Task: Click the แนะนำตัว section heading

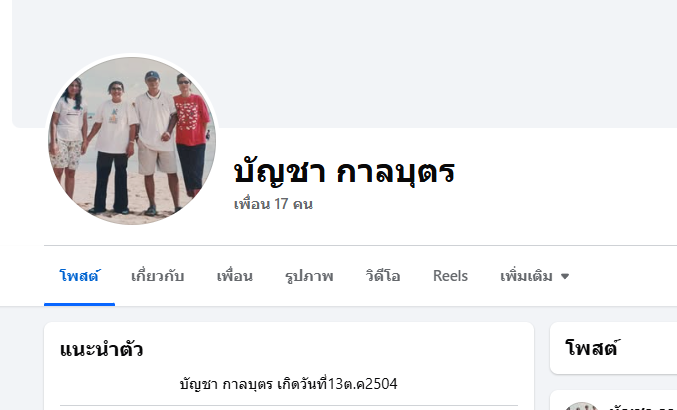Action: tap(101, 349)
